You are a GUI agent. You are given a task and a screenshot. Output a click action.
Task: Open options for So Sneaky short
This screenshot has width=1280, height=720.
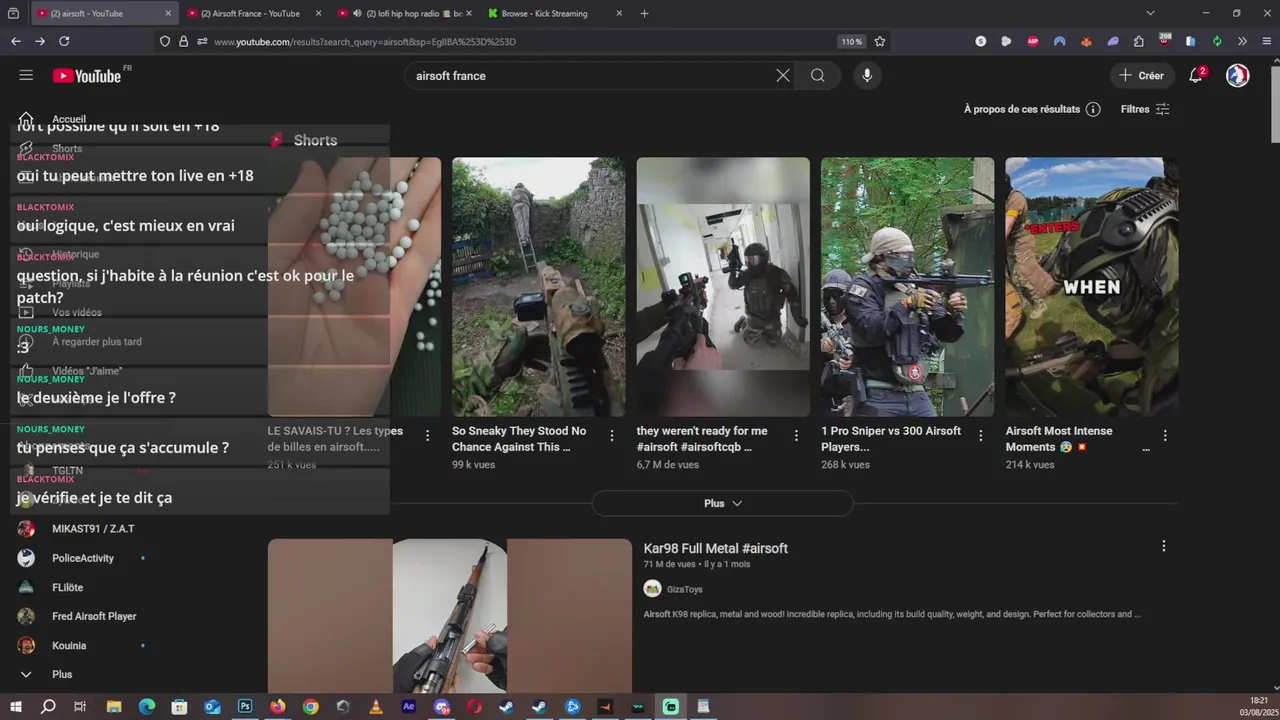(612, 435)
